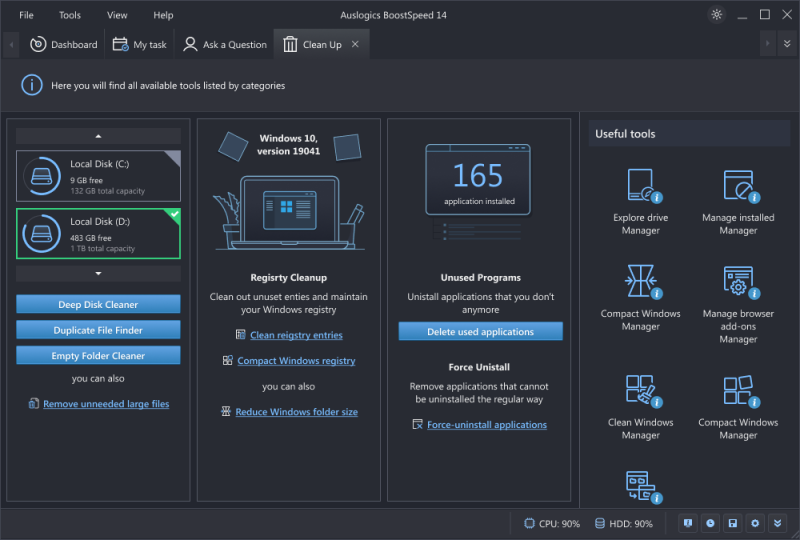The width and height of the screenshot is (800, 540).
Task: Select the Clean Up tab
Action: (321, 44)
